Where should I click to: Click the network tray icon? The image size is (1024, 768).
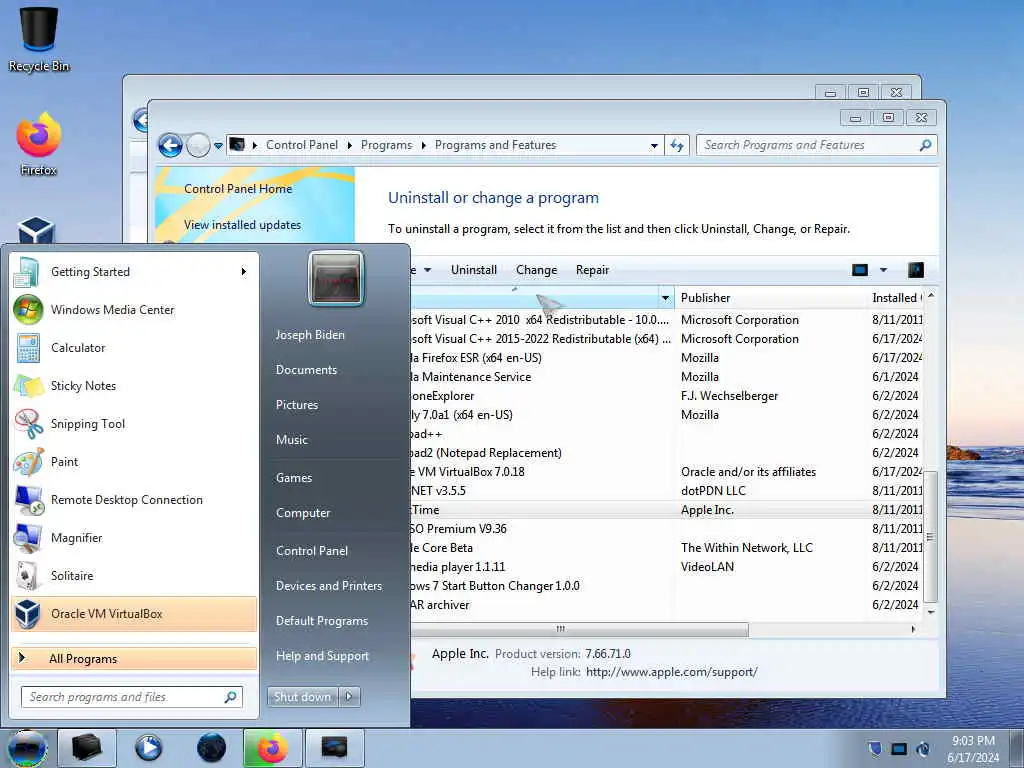coord(899,748)
